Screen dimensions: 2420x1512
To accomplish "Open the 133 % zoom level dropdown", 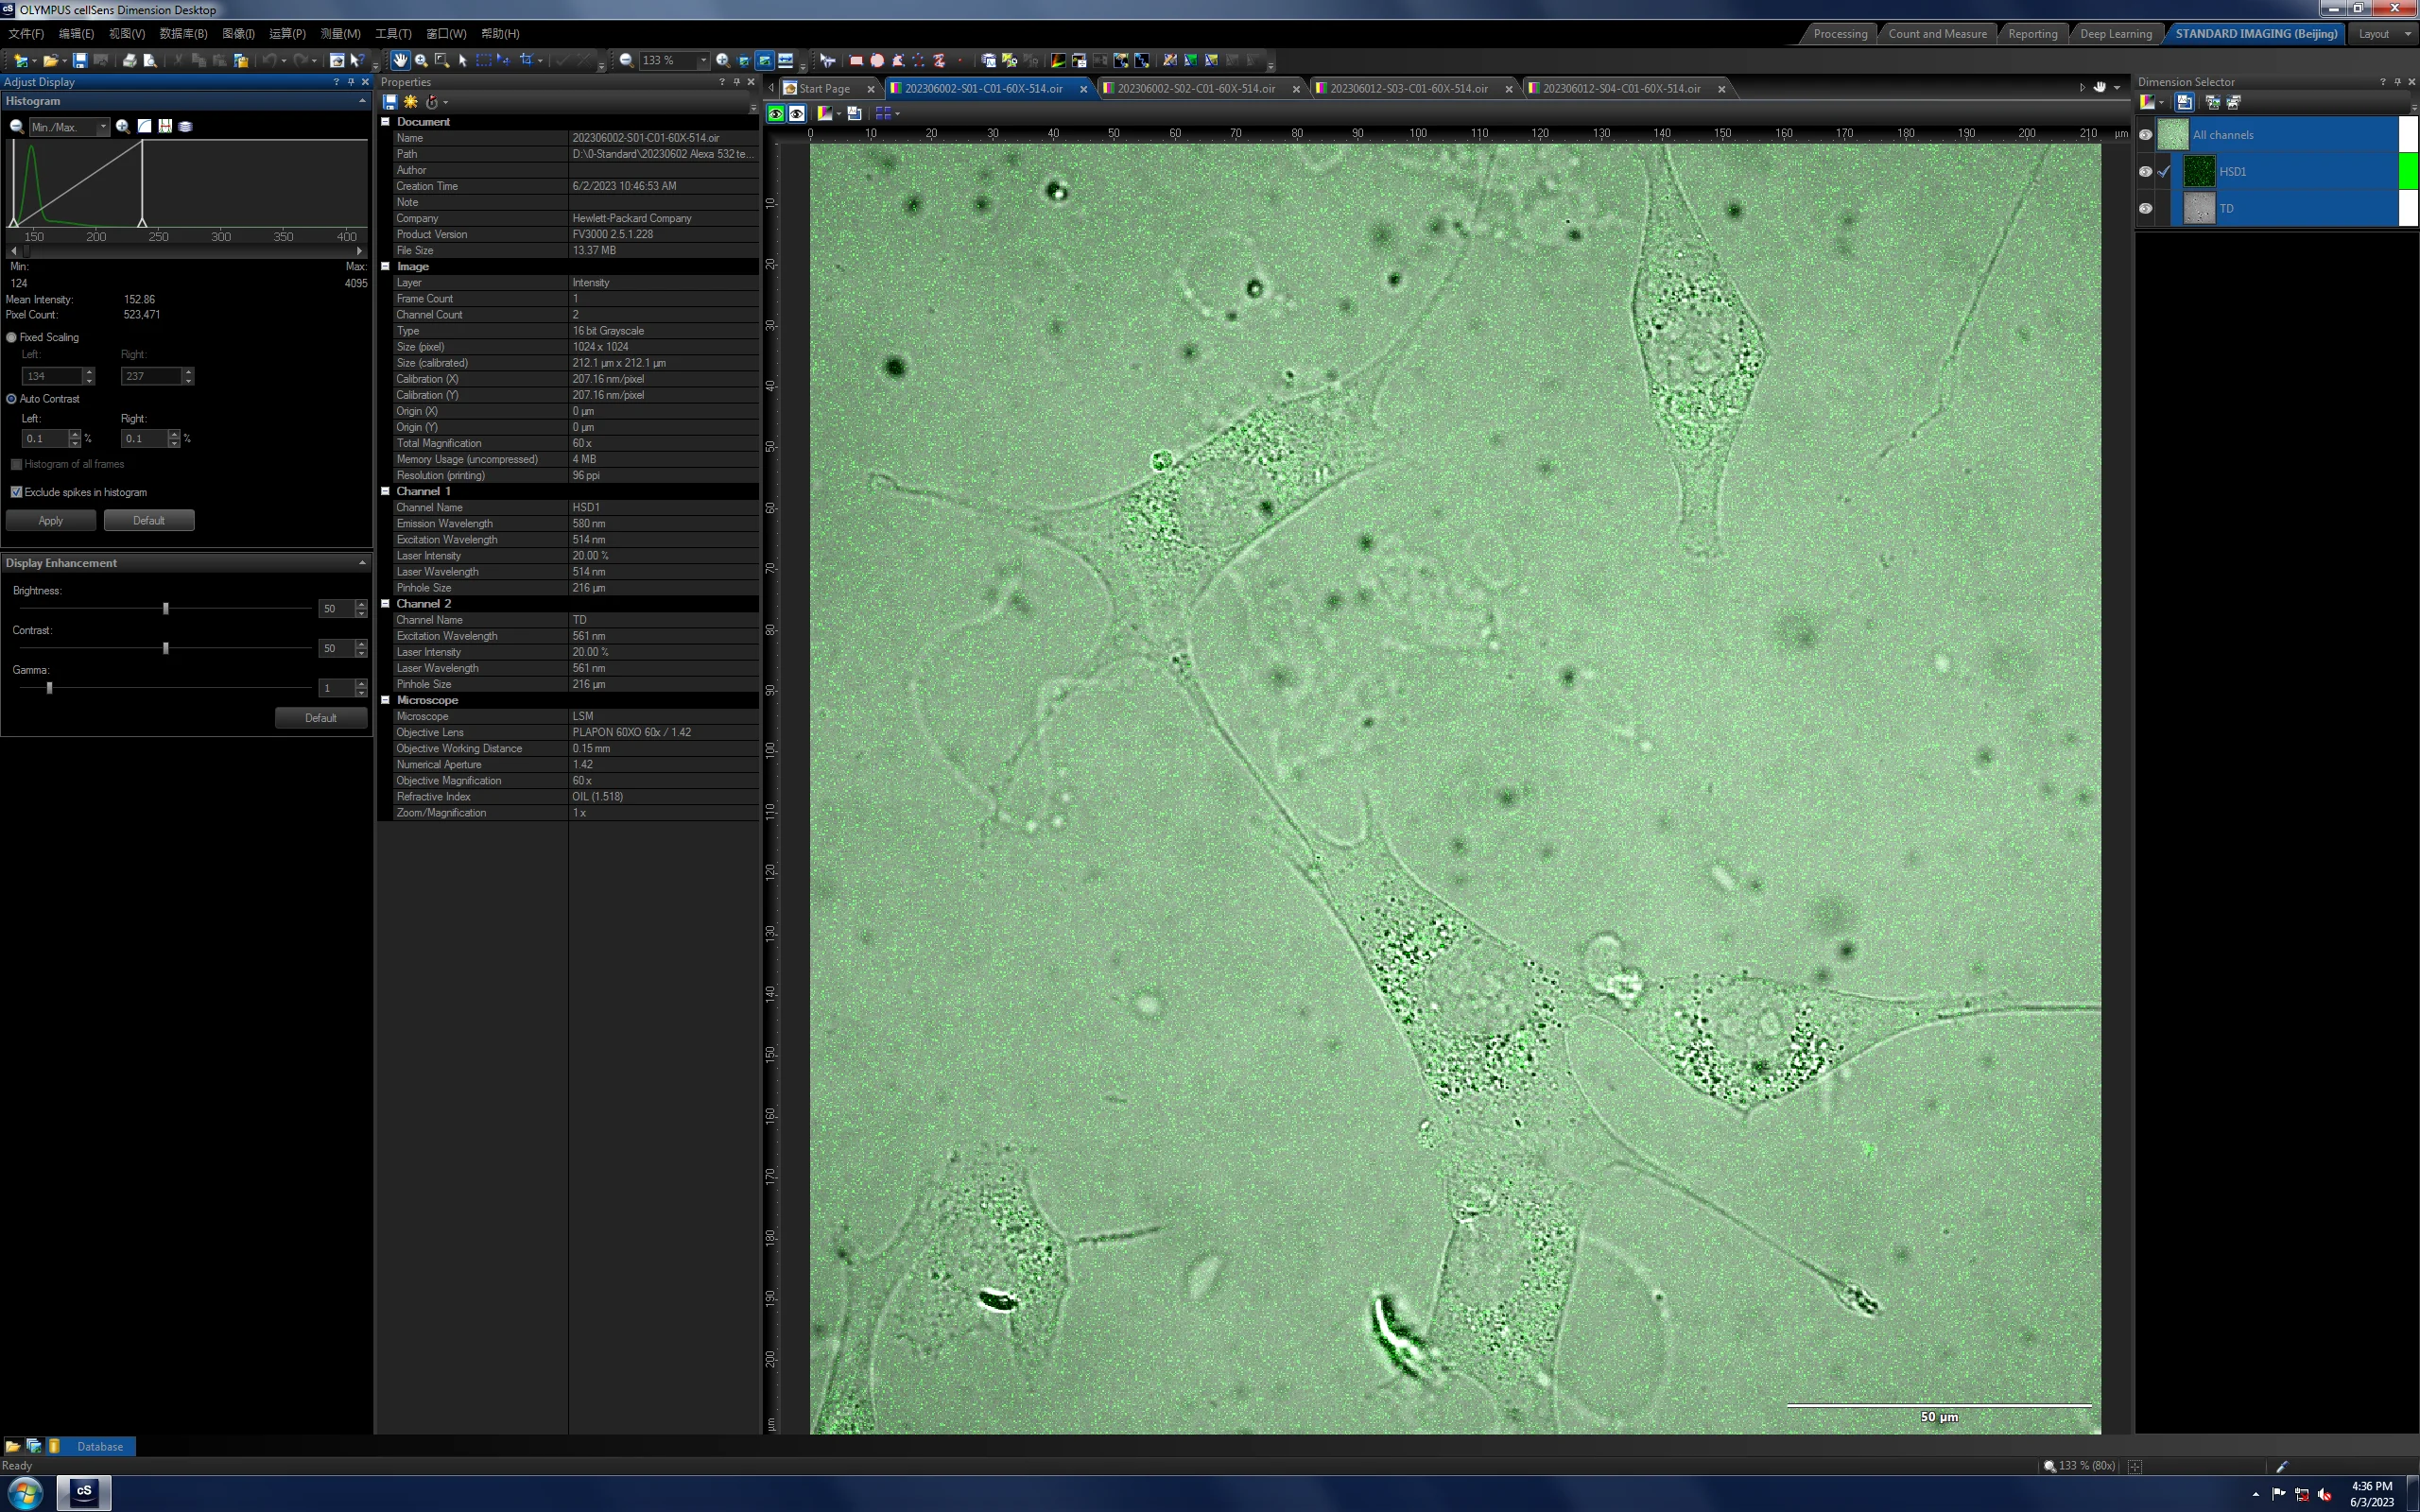I will [x=703, y=60].
